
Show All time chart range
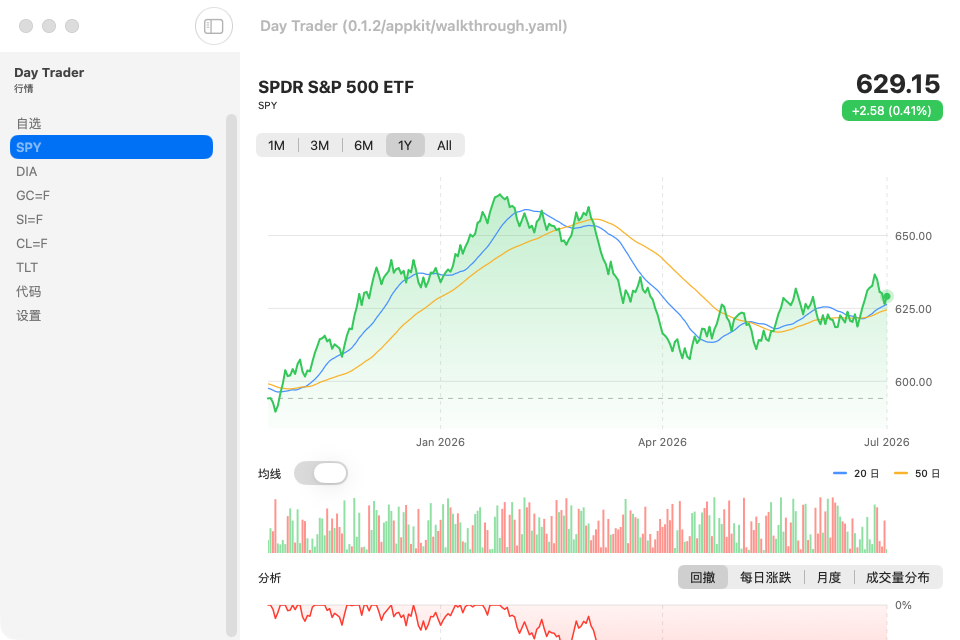(x=444, y=146)
